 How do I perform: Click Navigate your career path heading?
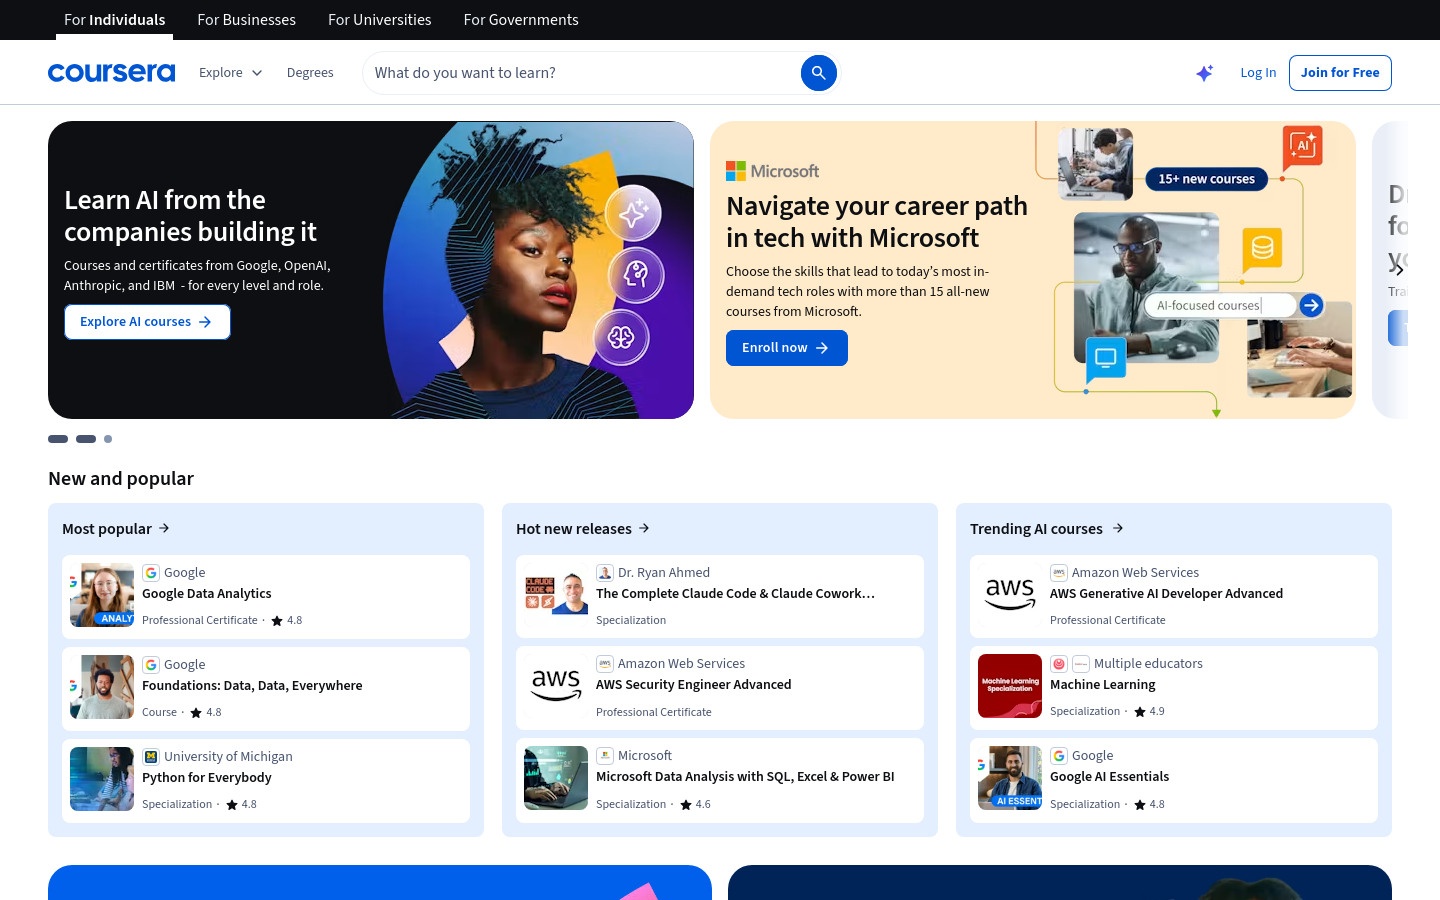pyautogui.click(x=877, y=222)
